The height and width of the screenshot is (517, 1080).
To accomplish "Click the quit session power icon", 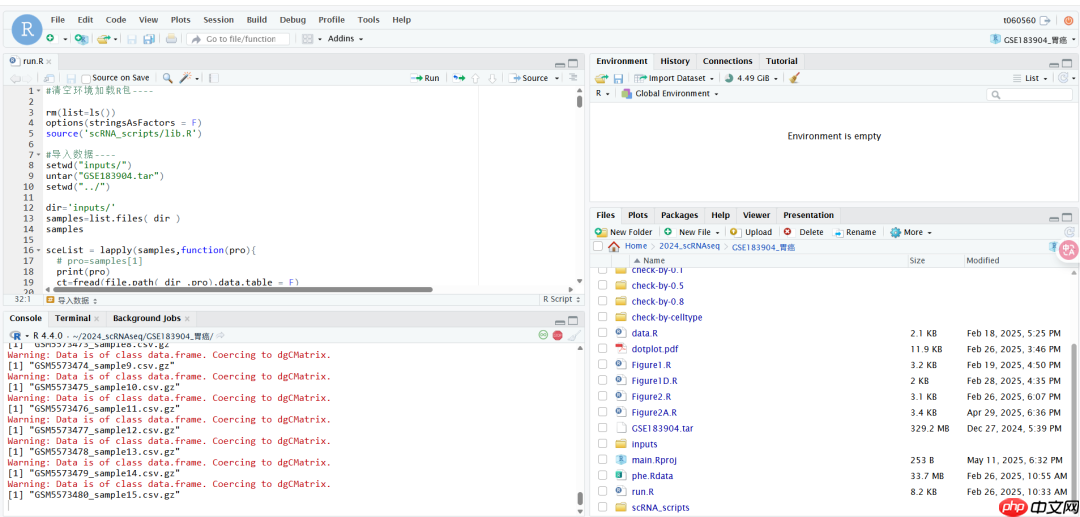I will coord(1069,20).
